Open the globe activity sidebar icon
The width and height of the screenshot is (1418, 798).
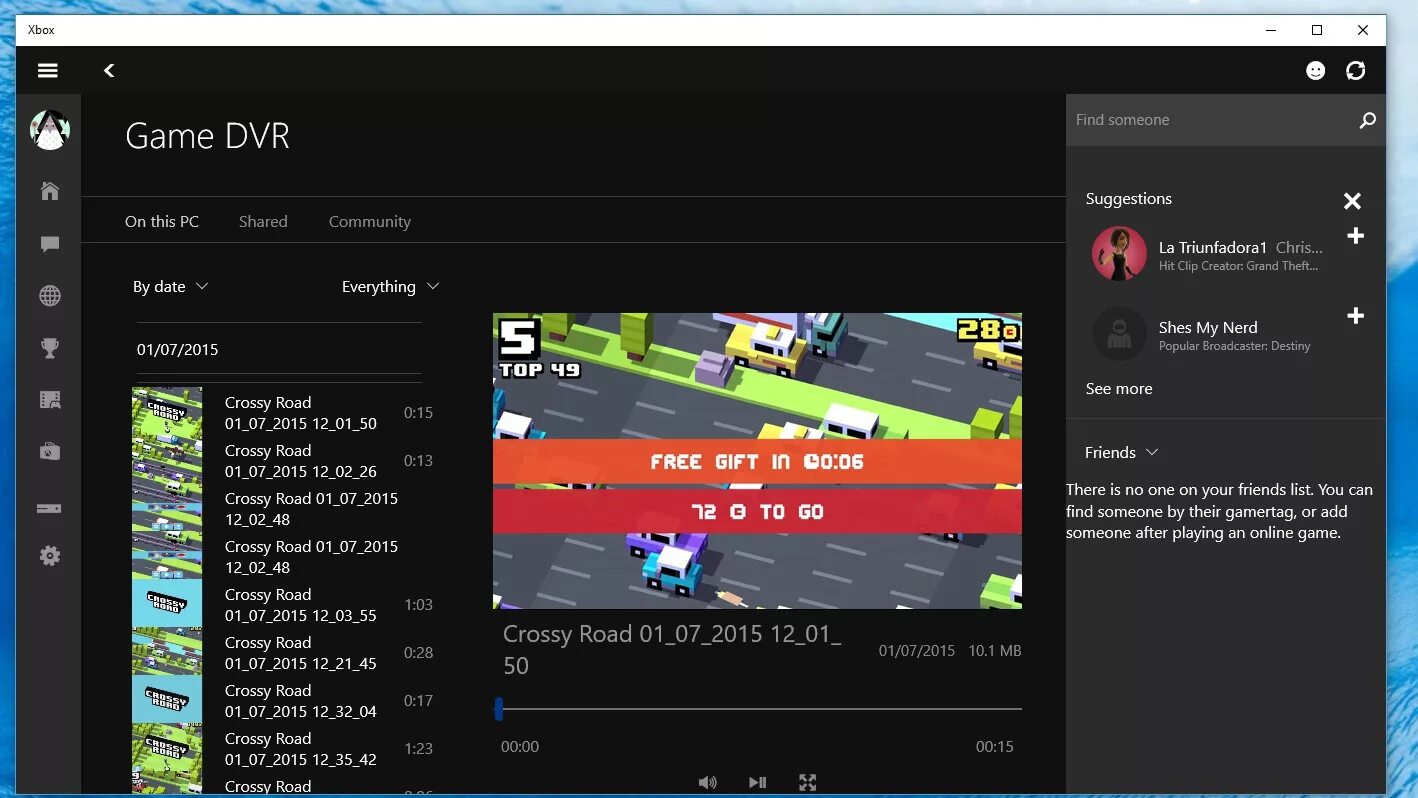(x=49, y=296)
